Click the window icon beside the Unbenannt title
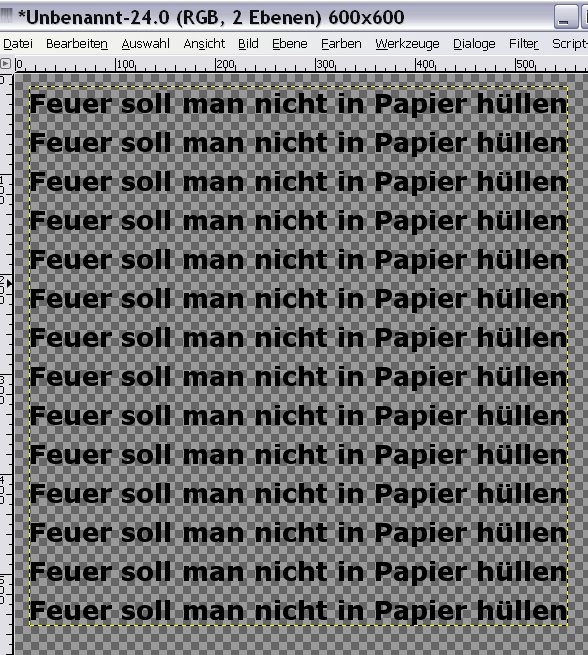This screenshot has height=655, width=588. tap(6, 16)
